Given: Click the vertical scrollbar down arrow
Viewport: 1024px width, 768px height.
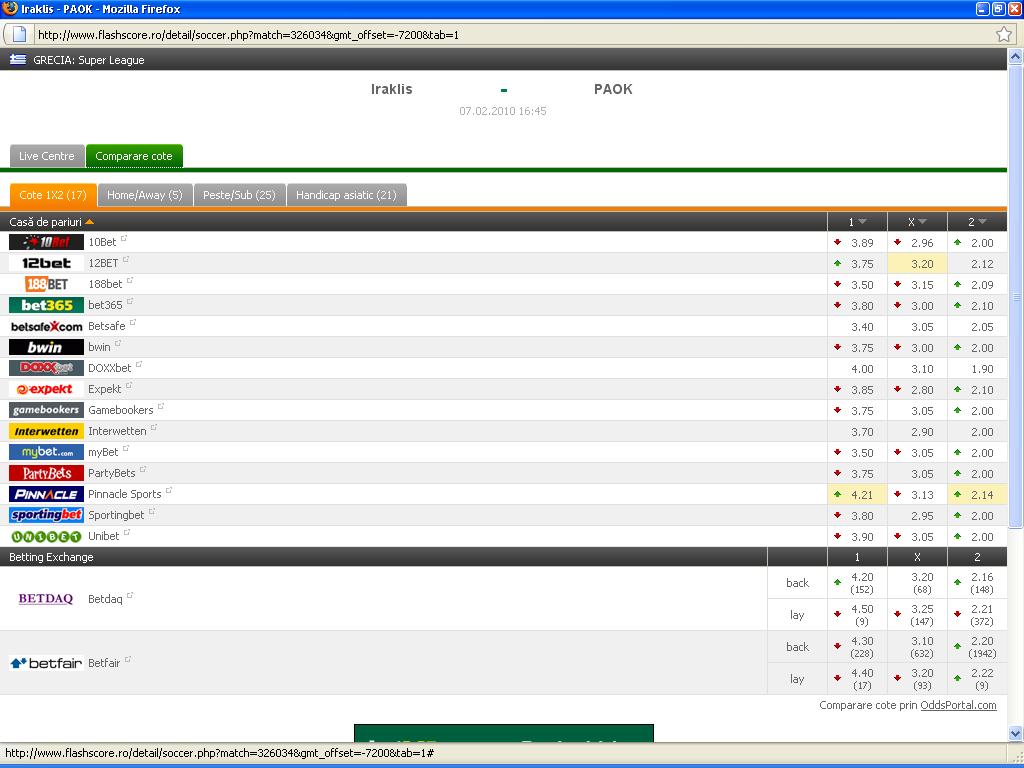Looking at the screenshot, I should pos(1016,733).
